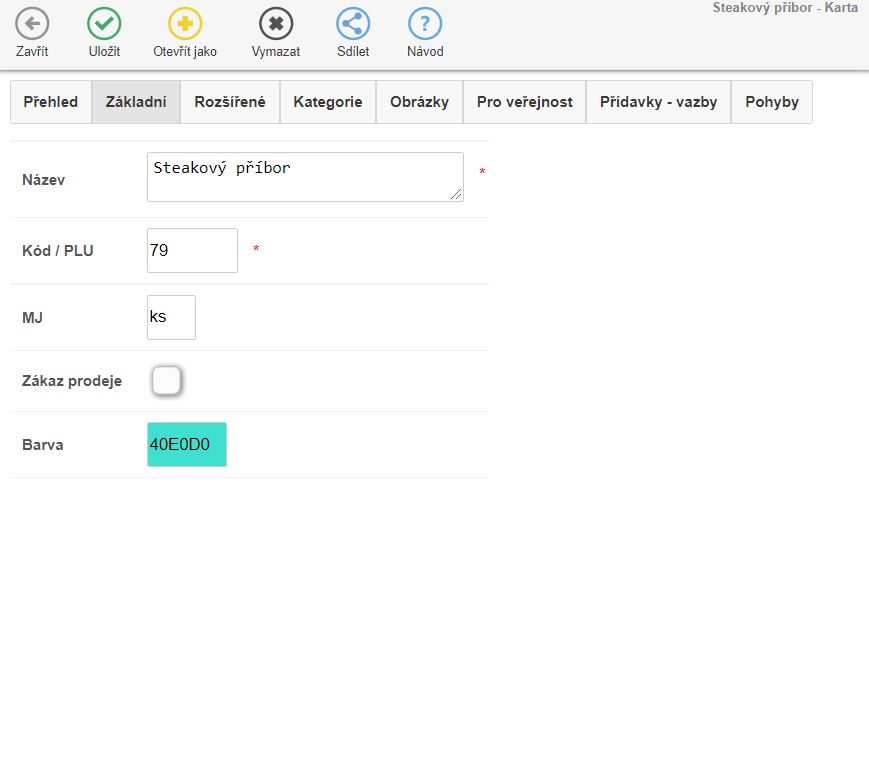Show the Obrázky tab
The image size is (869, 784).
coord(419,102)
